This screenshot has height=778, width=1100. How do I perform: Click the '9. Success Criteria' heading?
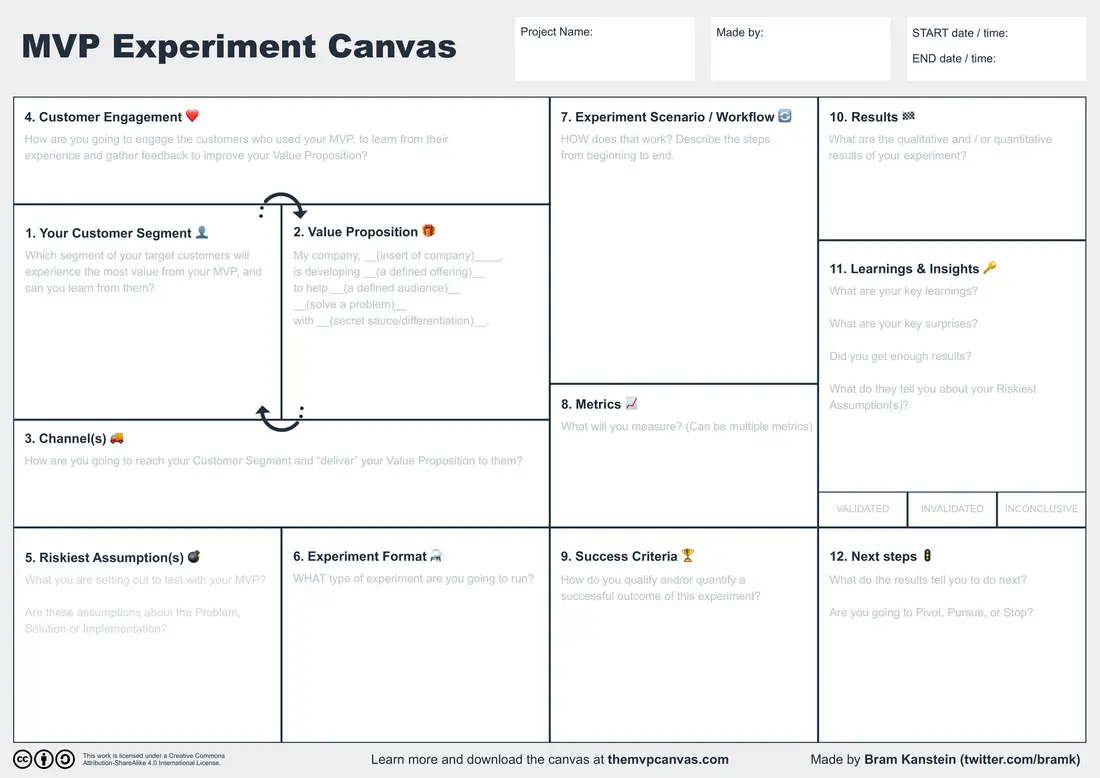click(619, 556)
